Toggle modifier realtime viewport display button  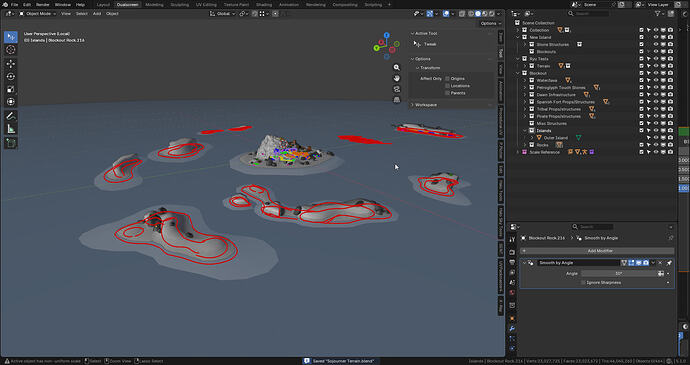(x=639, y=263)
